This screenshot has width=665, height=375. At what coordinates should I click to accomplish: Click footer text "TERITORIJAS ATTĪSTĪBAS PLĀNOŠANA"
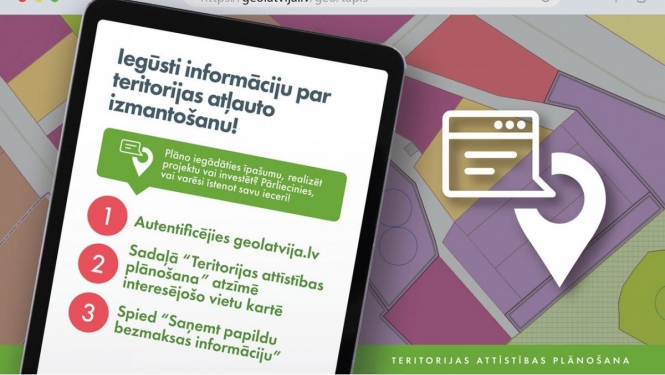(x=510, y=361)
